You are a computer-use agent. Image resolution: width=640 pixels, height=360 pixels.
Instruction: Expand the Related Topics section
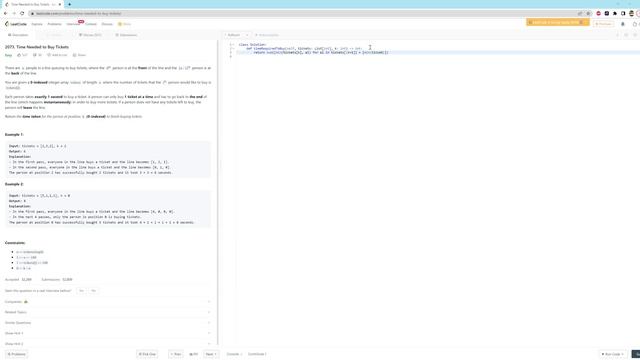108,312
